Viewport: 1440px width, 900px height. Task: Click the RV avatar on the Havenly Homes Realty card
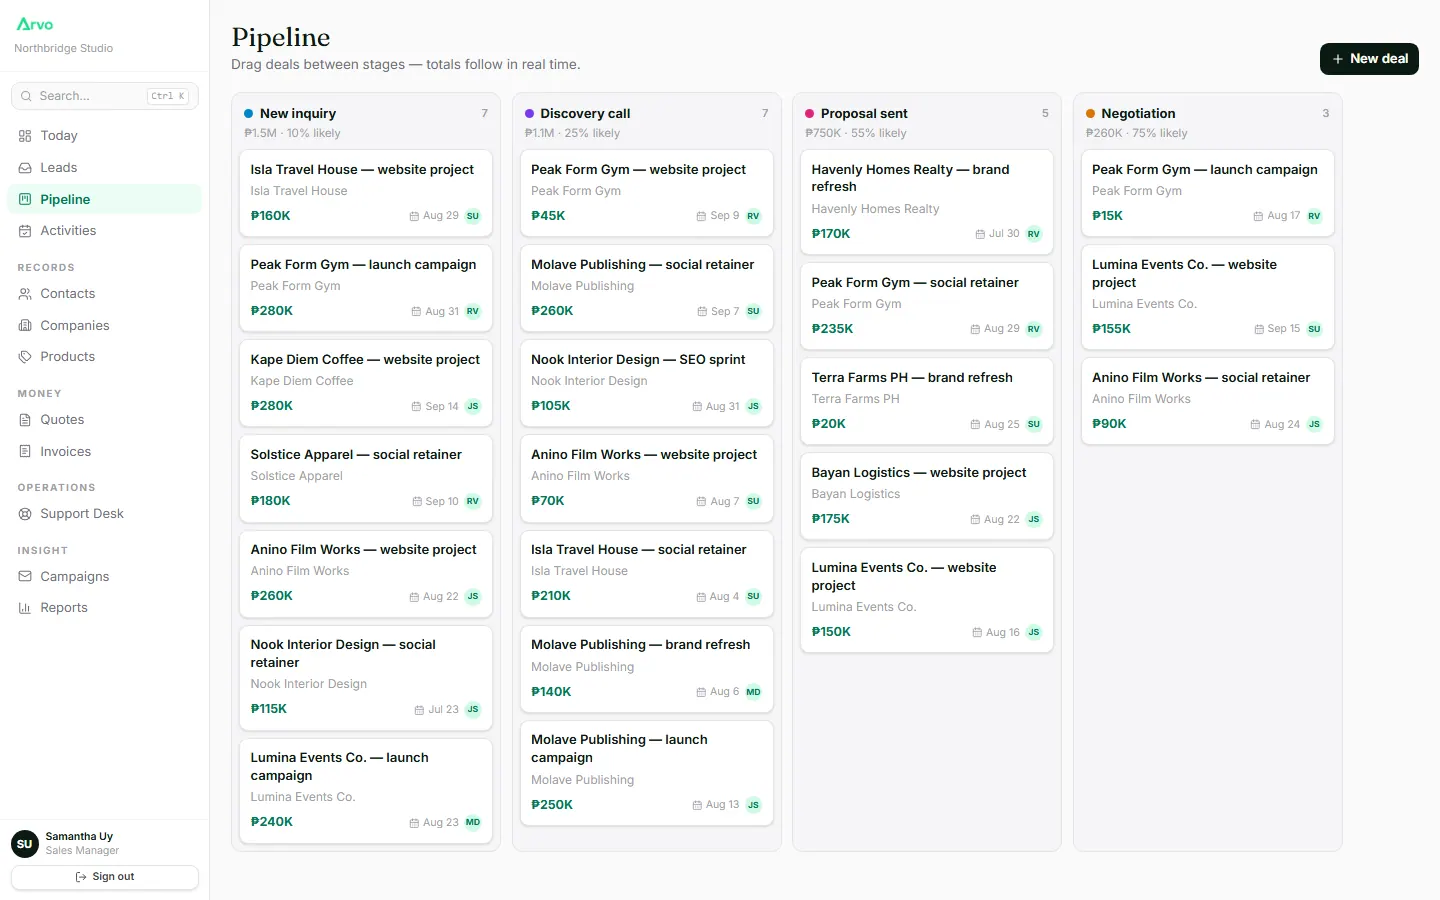tap(1034, 234)
